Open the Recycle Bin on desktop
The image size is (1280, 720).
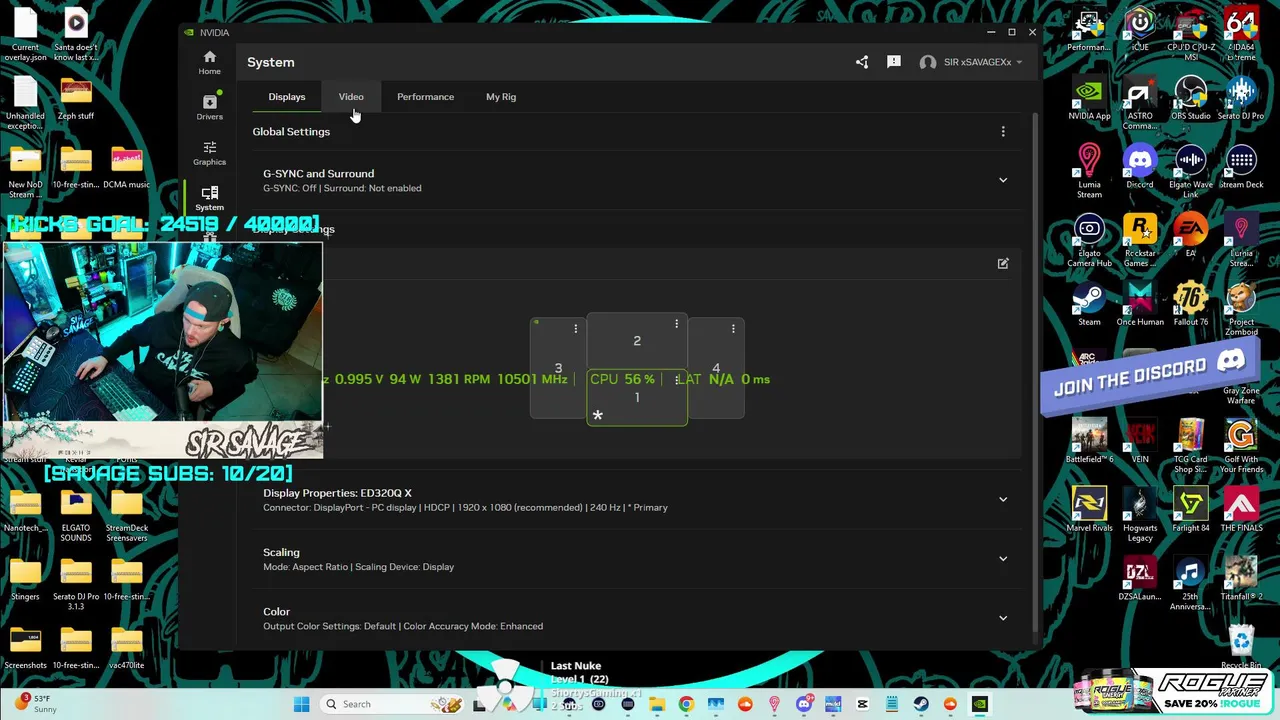[1241, 647]
